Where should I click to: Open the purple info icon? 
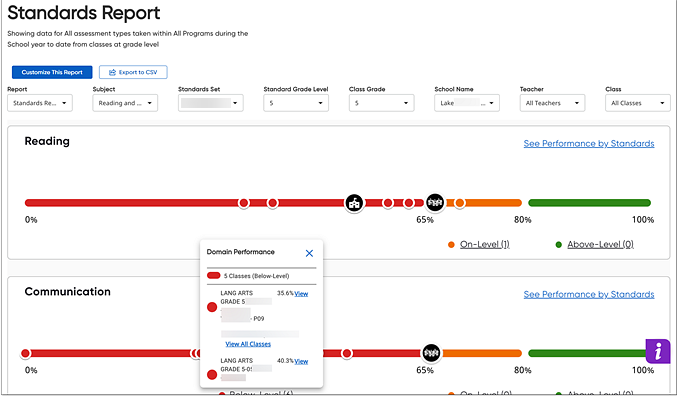pos(658,351)
